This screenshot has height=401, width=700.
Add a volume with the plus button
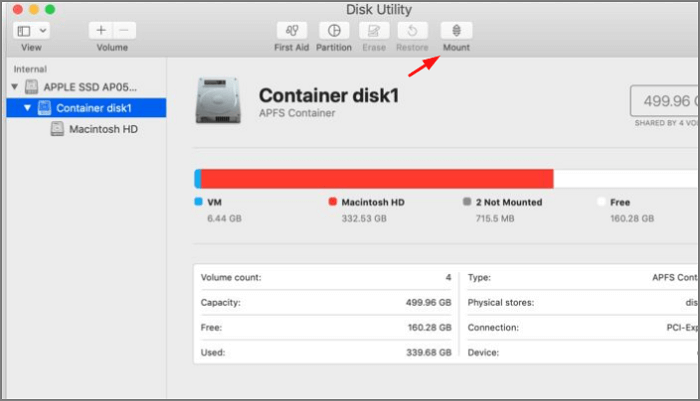pyautogui.click(x=101, y=31)
